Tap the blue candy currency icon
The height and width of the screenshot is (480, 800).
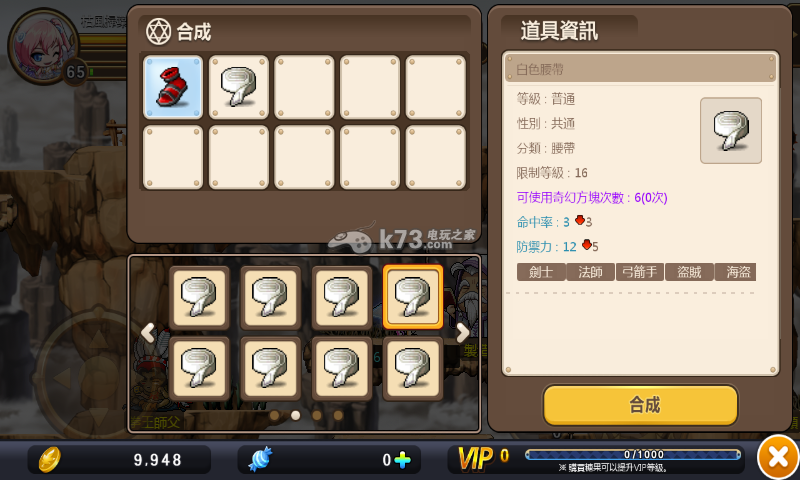[x=261, y=459]
